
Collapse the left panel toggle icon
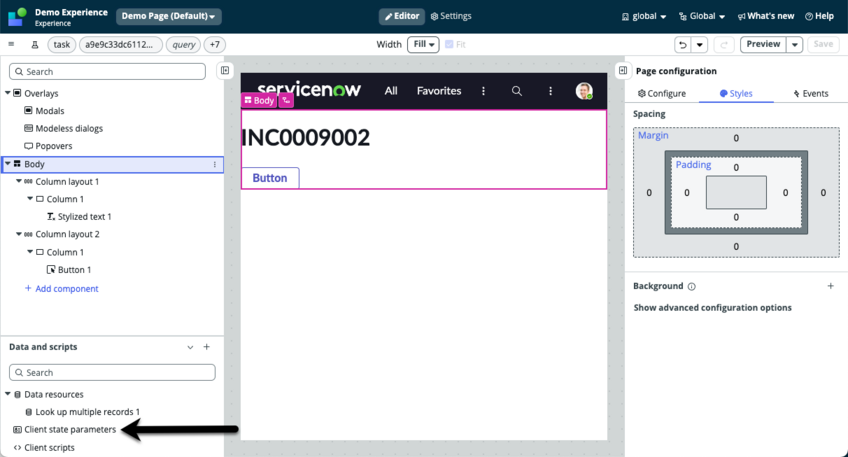225,70
